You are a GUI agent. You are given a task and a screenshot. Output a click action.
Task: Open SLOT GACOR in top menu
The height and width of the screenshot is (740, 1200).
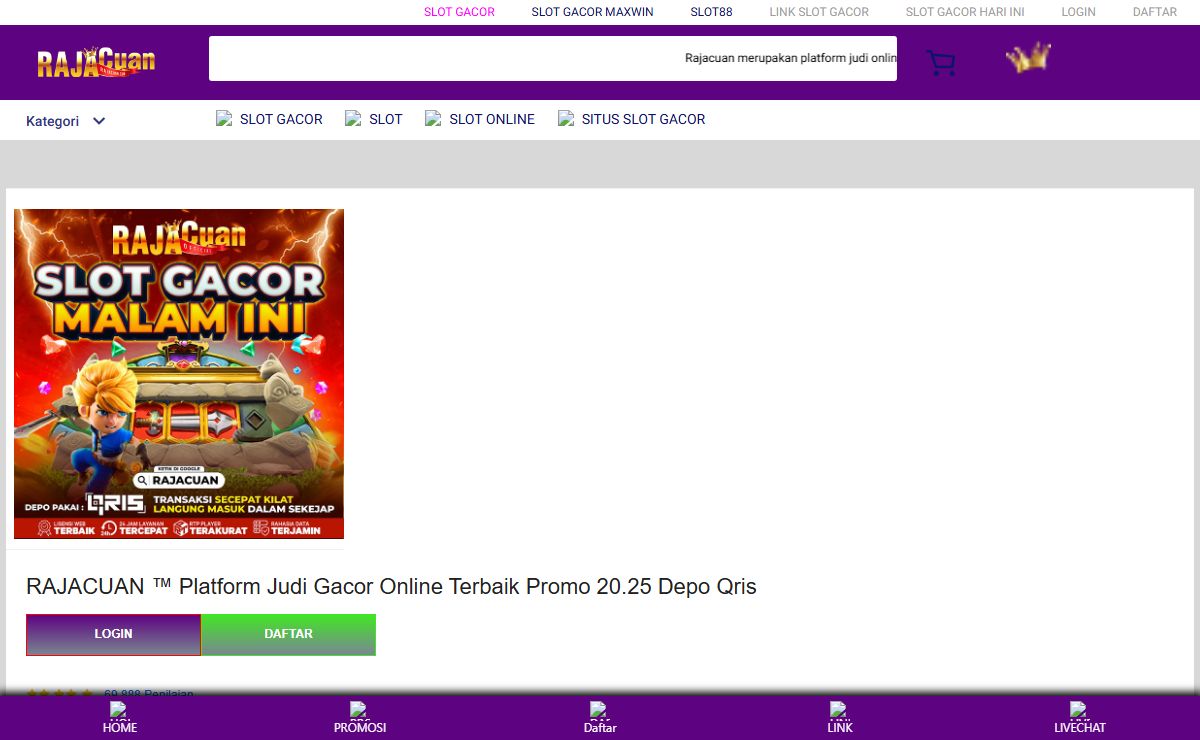click(459, 12)
